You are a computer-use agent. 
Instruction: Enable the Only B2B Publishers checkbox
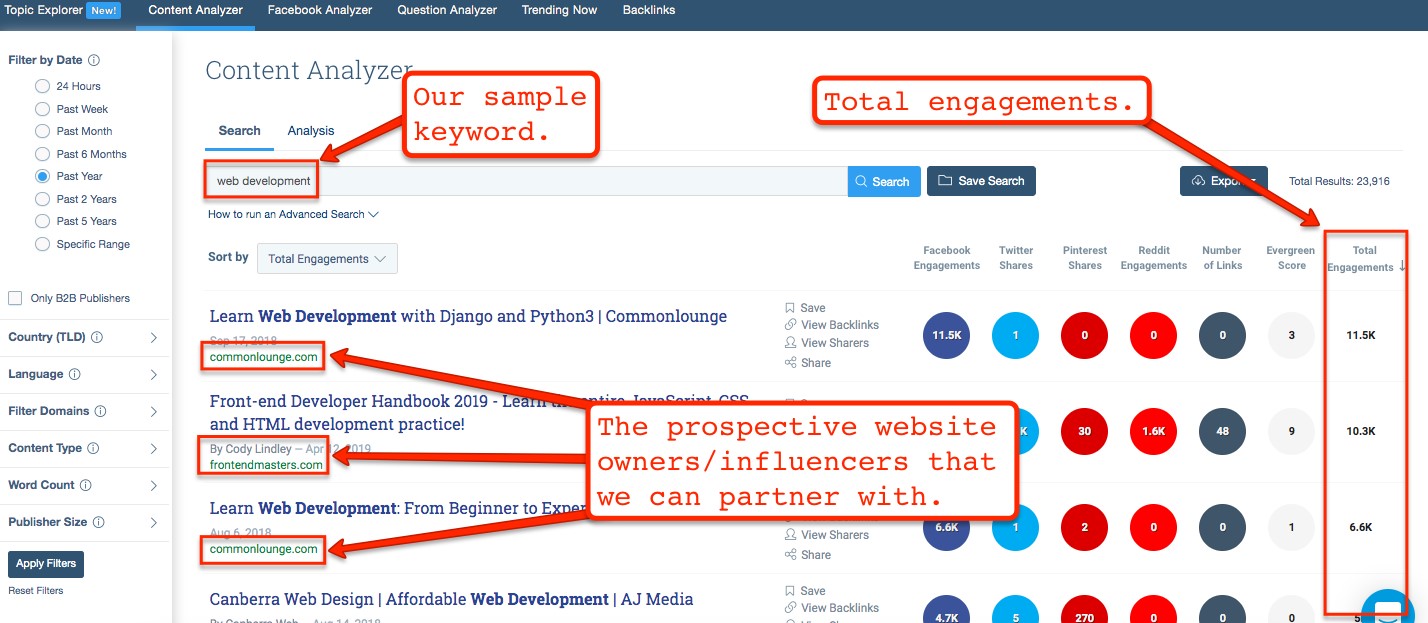click(x=15, y=298)
